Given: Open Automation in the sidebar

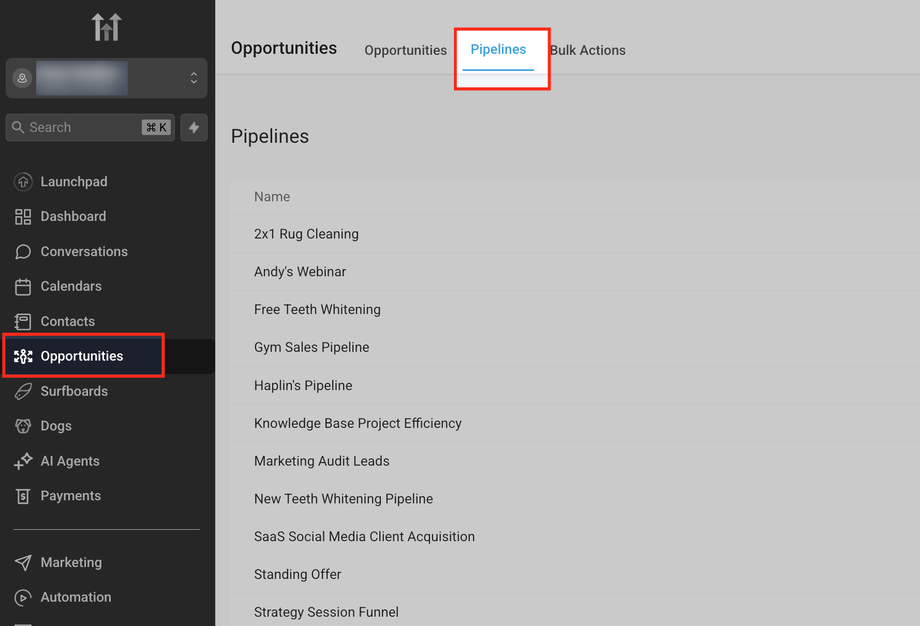Looking at the screenshot, I should click(x=76, y=598).
